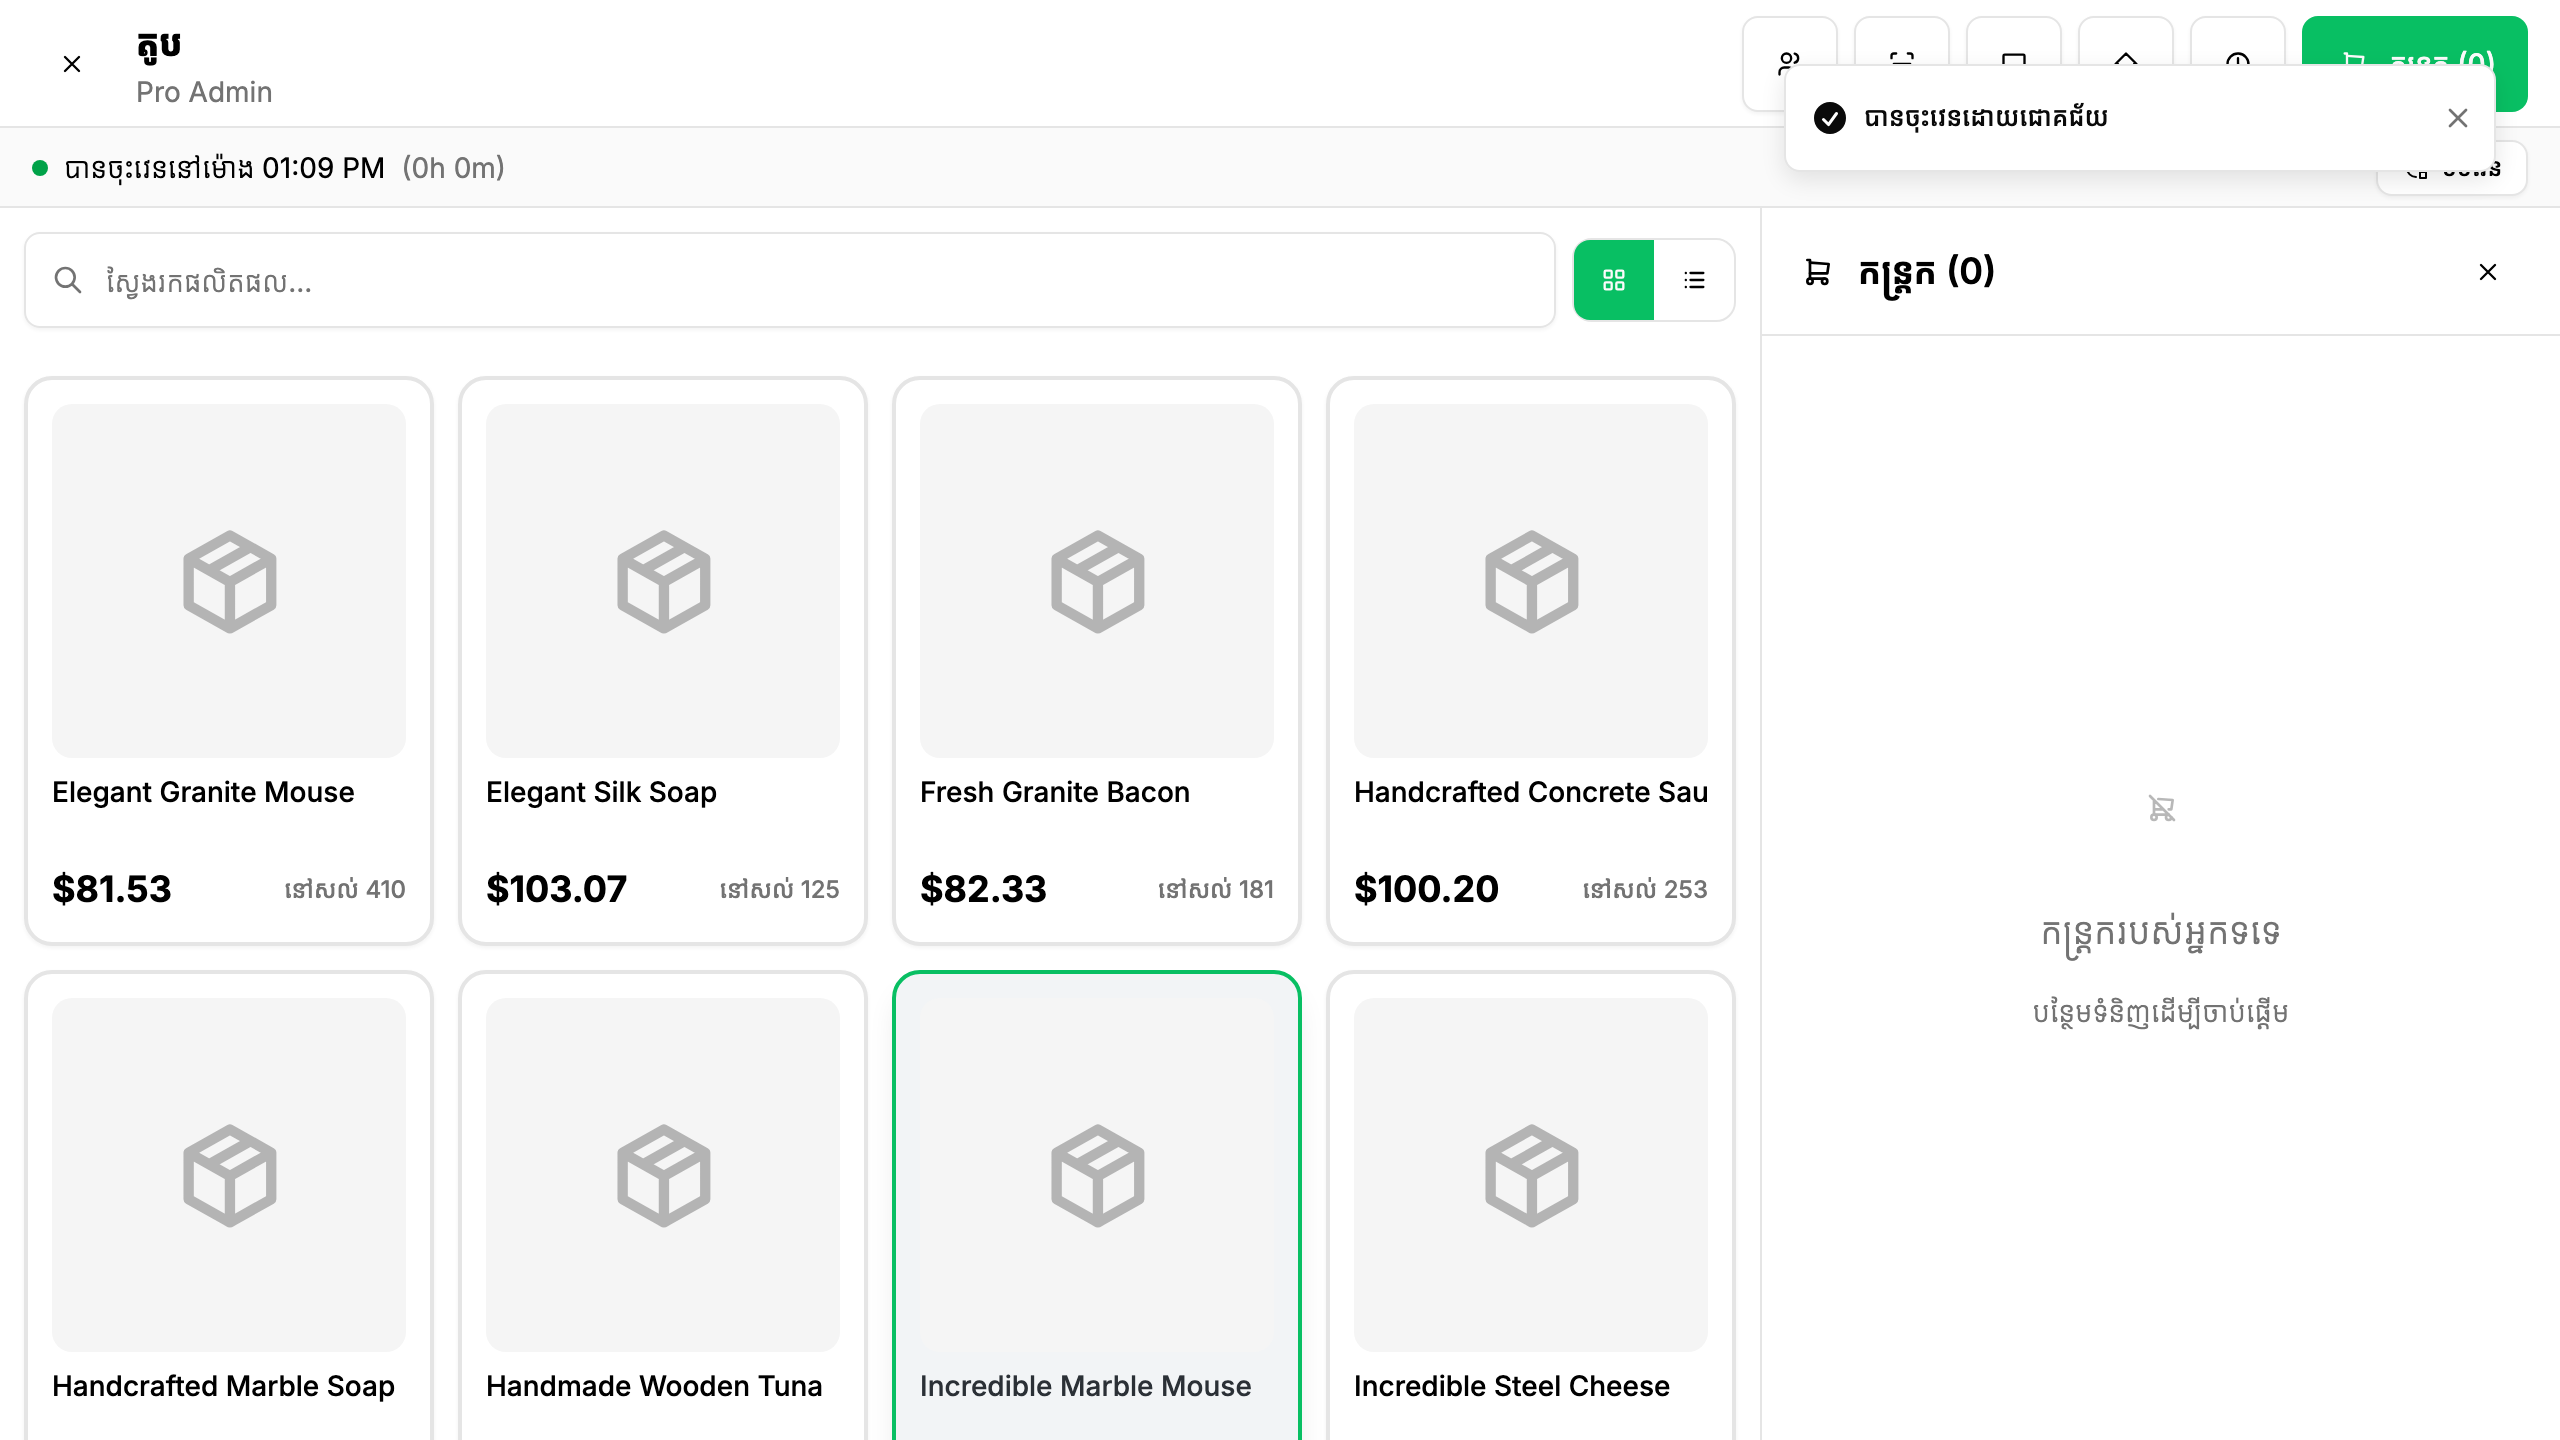This screenshot has width=2560, height=1440.
Task: Select the Handmade Wooden Tuna product name
Action: 654,1386
